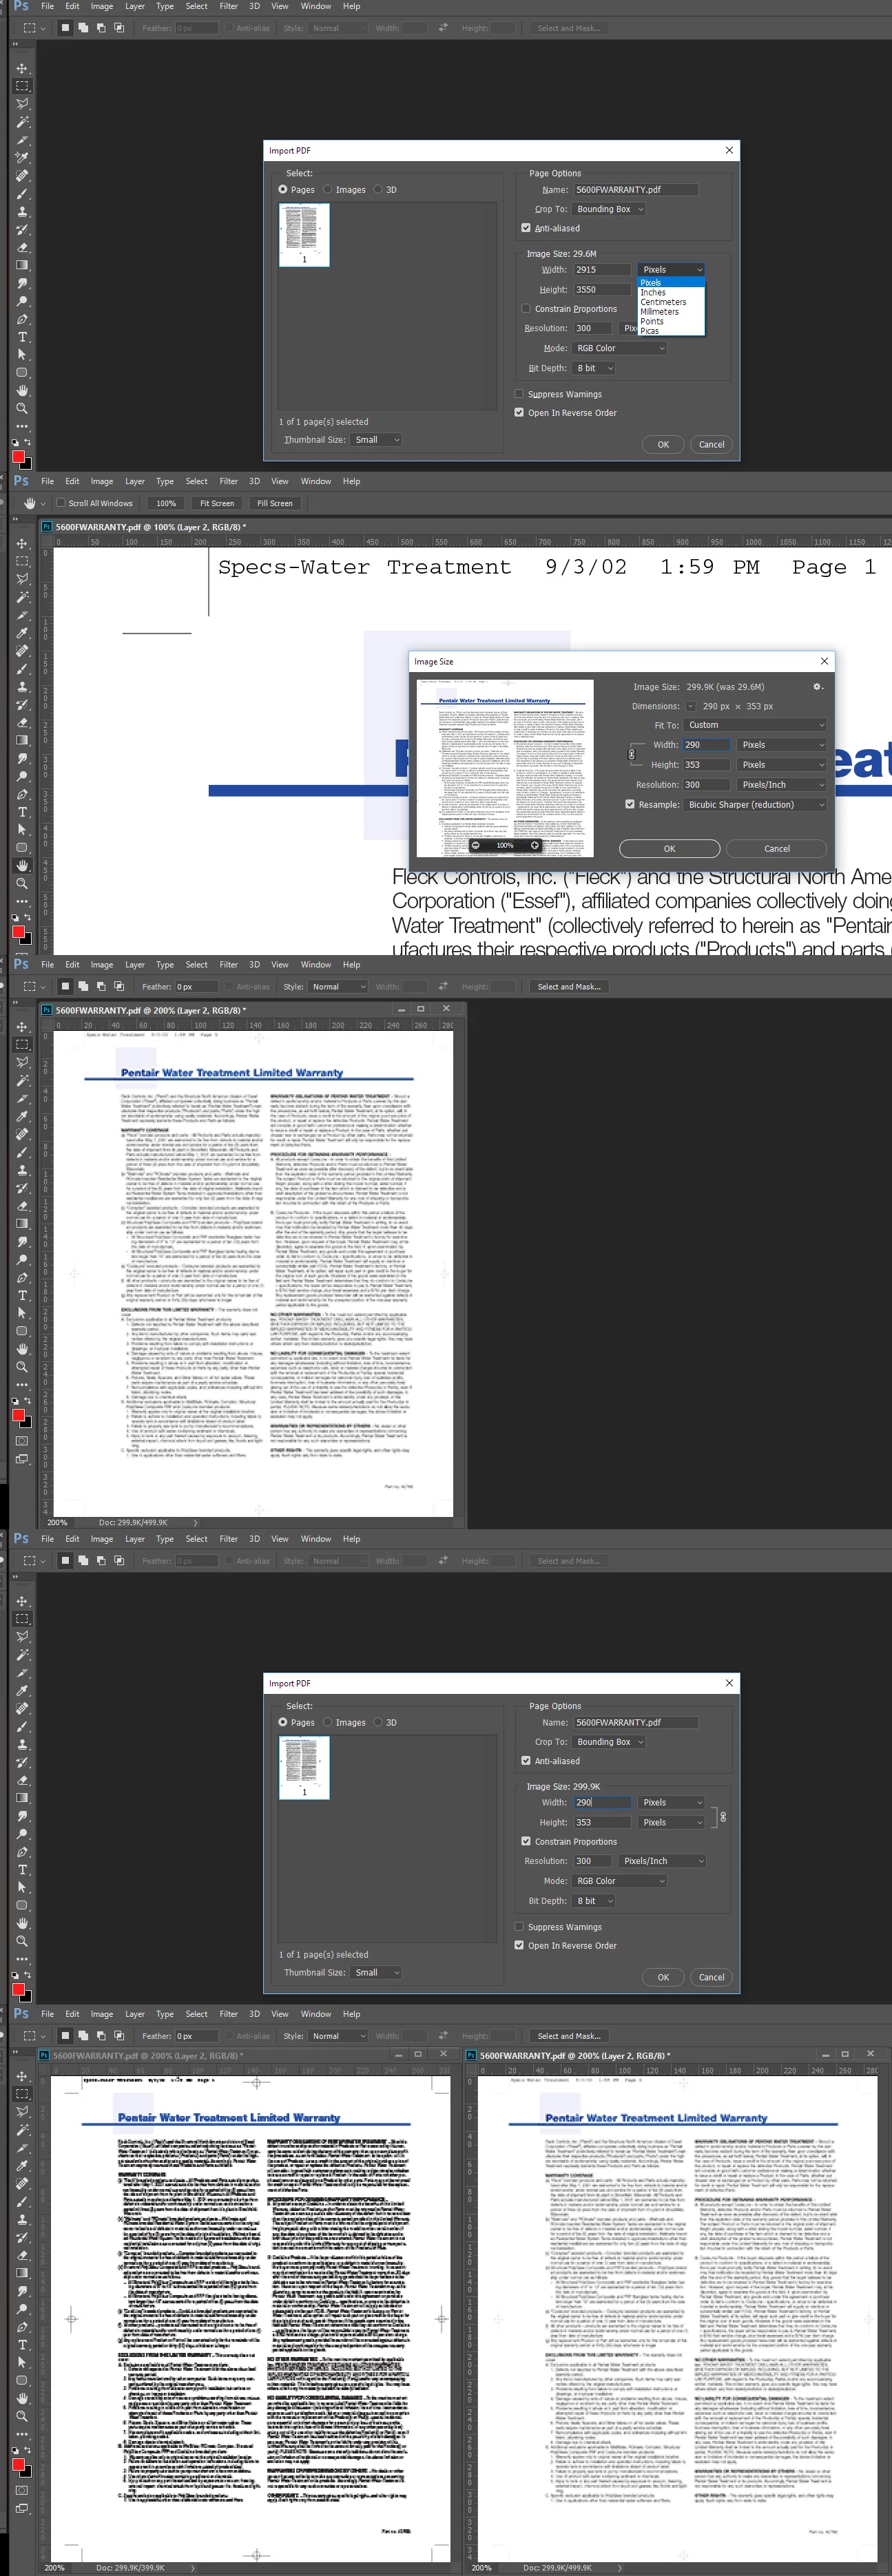Click OK in Image Size dialog
This screenshot has width=892, height=2576.
[669, 848]
